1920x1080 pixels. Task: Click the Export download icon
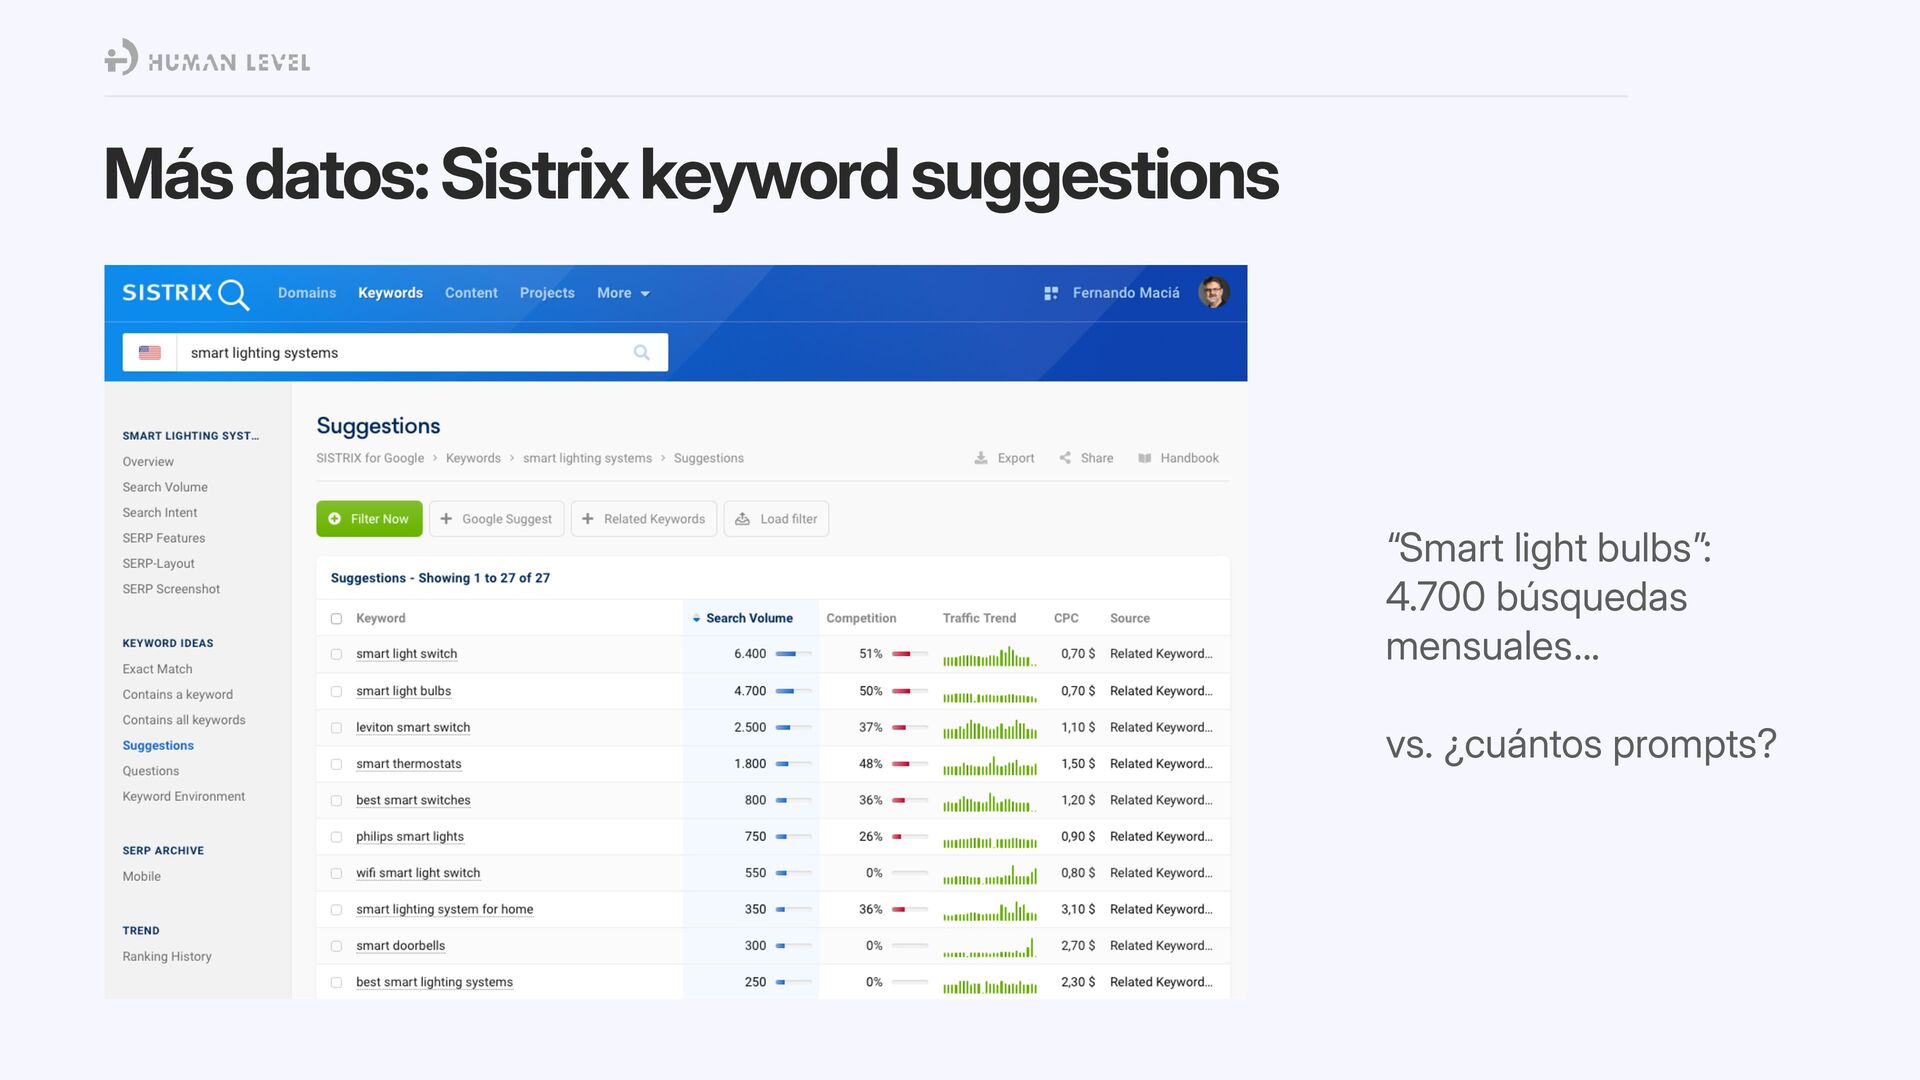tap(981, 458)
